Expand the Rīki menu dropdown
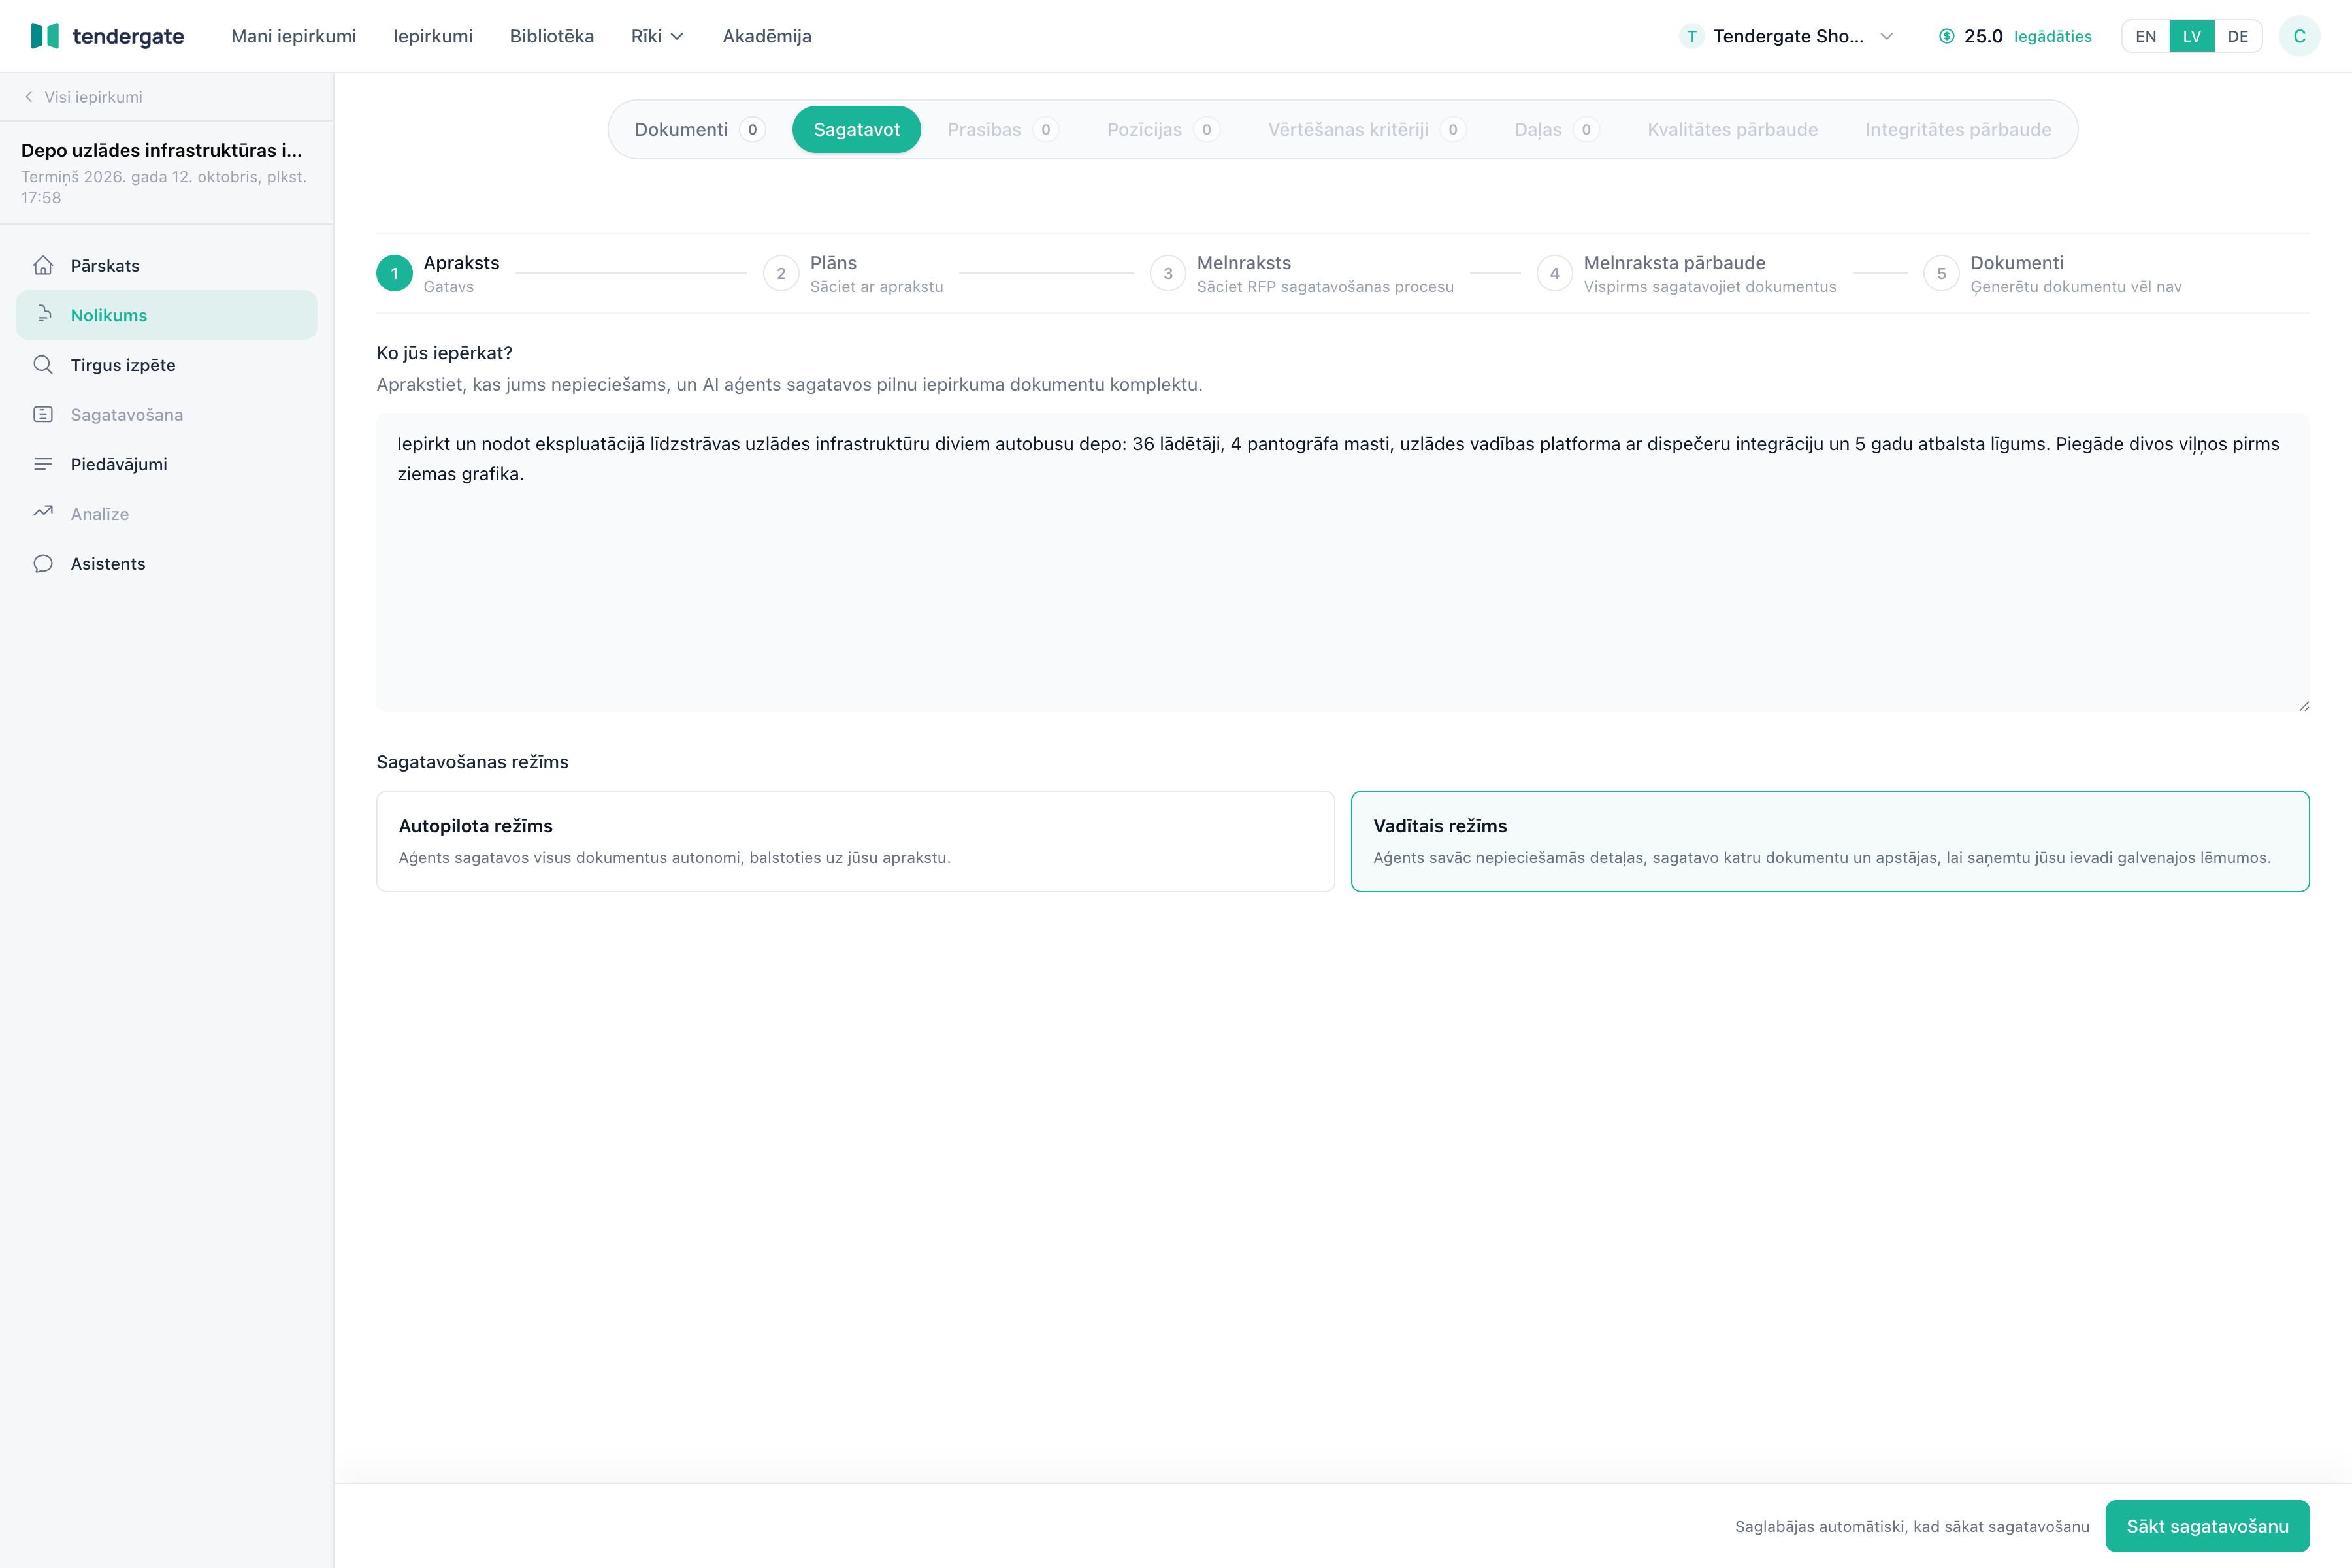 tap(657, 36)
